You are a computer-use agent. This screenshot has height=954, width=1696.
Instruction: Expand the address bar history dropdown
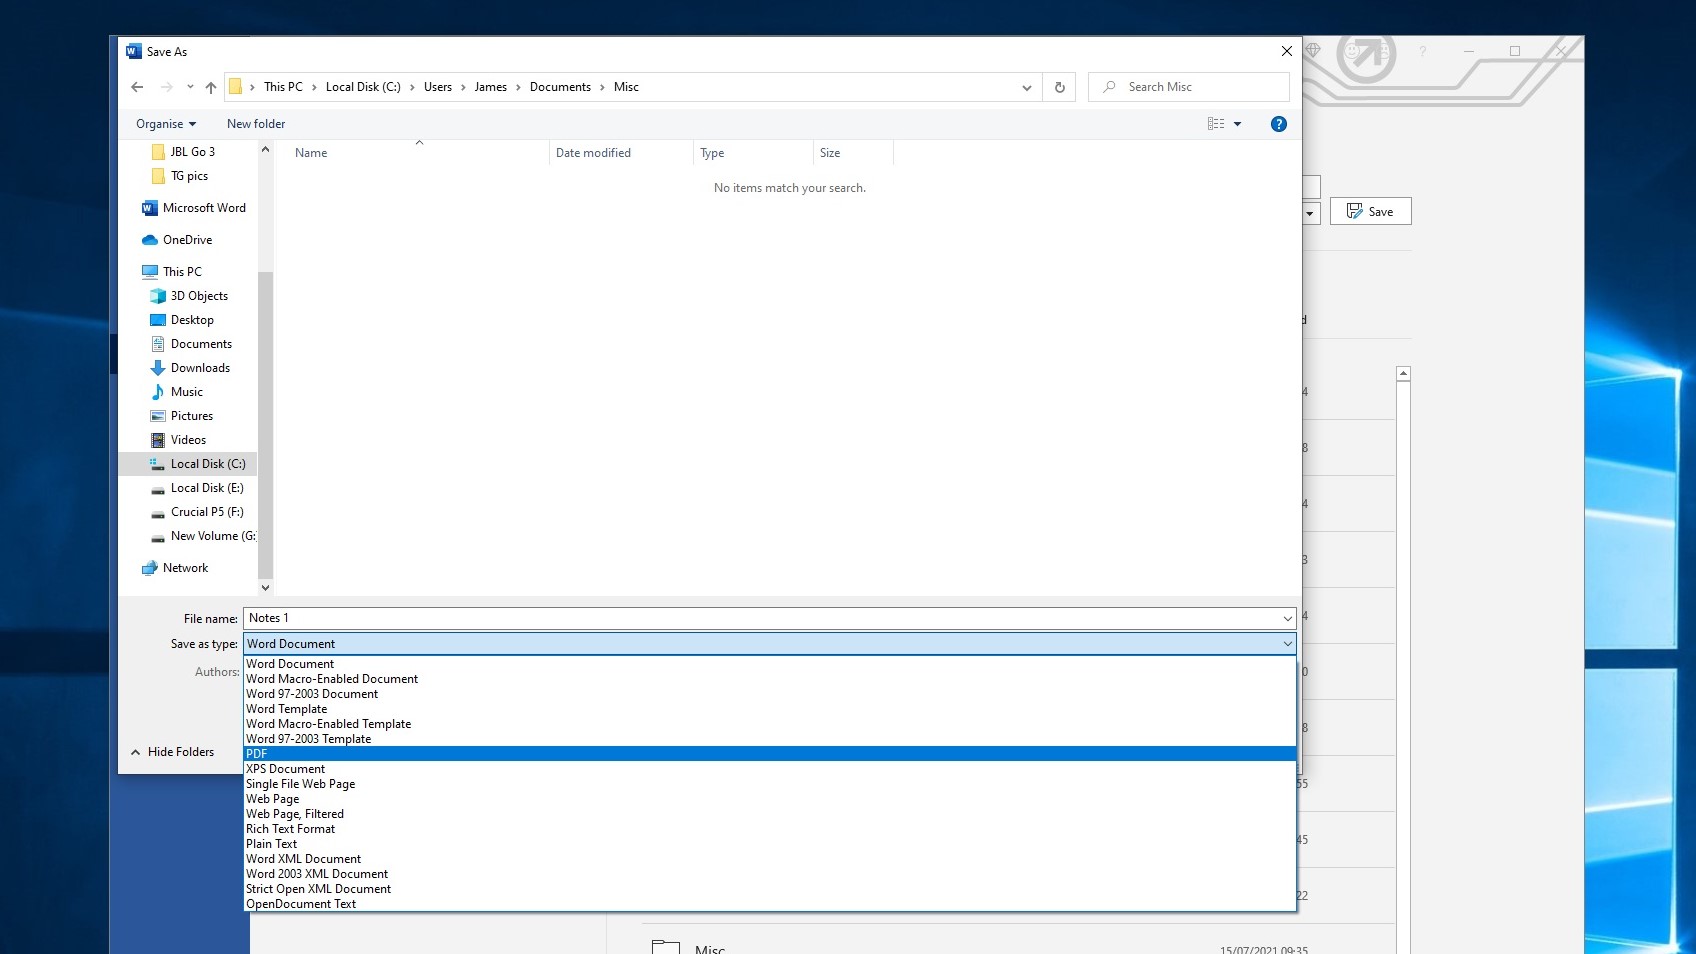tap(1026, 87)
